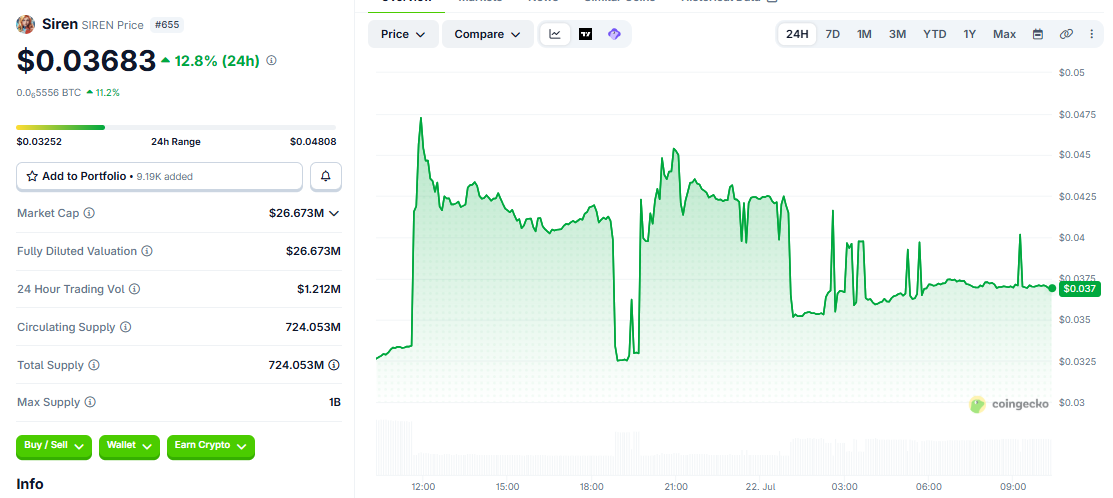Image resolution: width=1113 pixels, height=498 pixels.
Task: Show the Circulating Supply info tooltip
Action: click(126, 327)
